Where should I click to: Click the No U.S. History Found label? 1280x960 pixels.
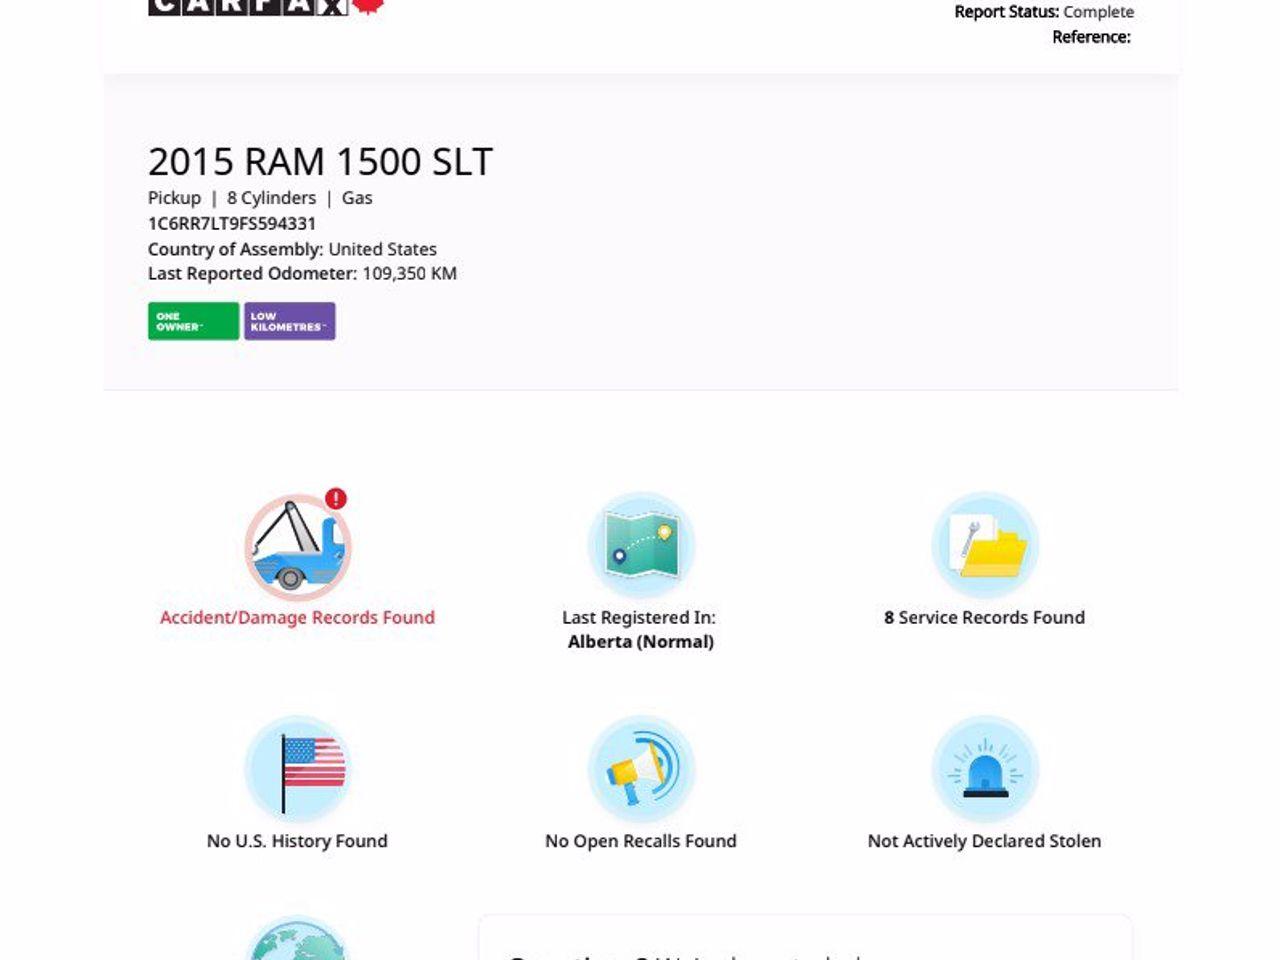click(297, 841)
